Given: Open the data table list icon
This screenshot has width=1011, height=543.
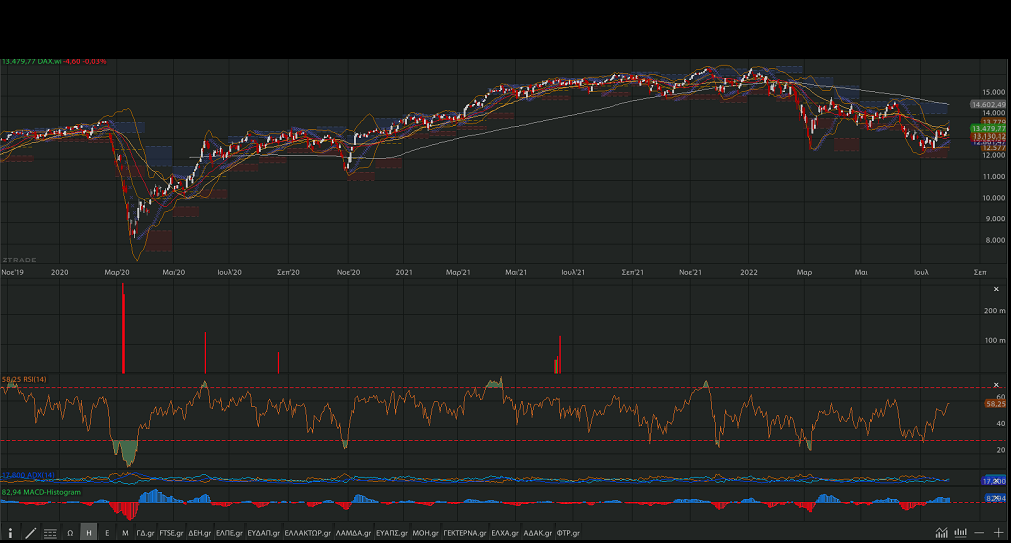Looking at the screenshot, I should click(50, 533).
